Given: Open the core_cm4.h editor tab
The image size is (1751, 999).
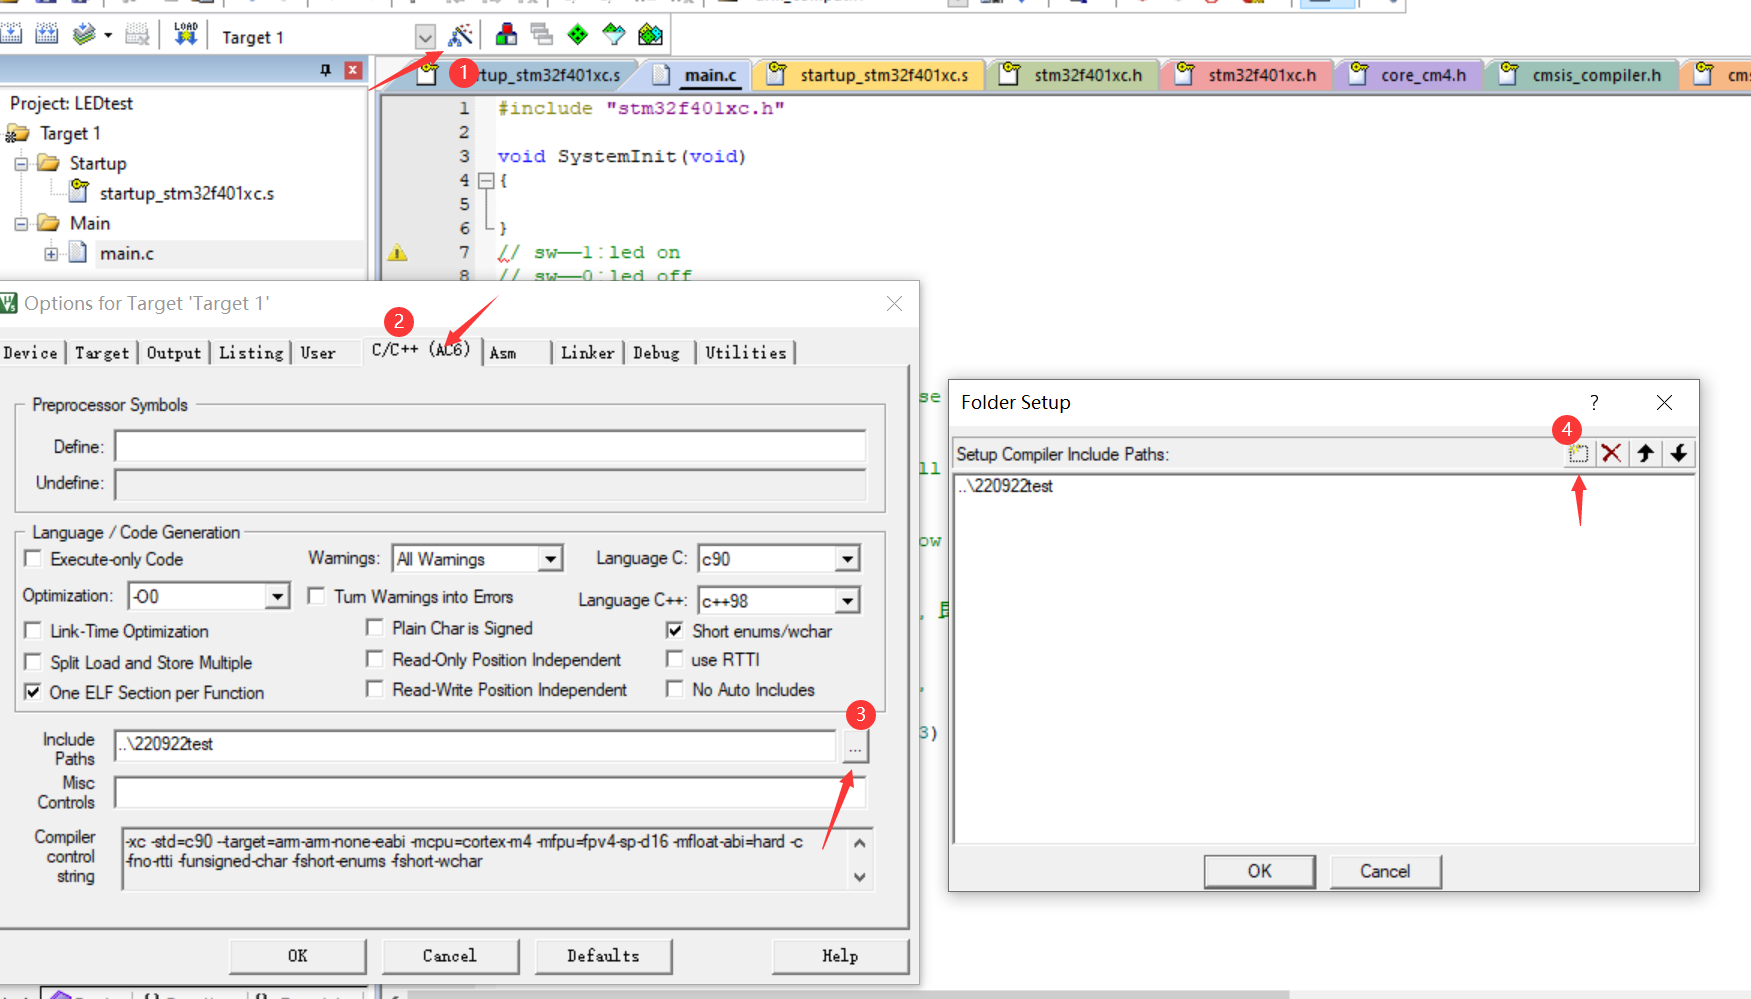Looking at the screenshot, I should 1410,75.
